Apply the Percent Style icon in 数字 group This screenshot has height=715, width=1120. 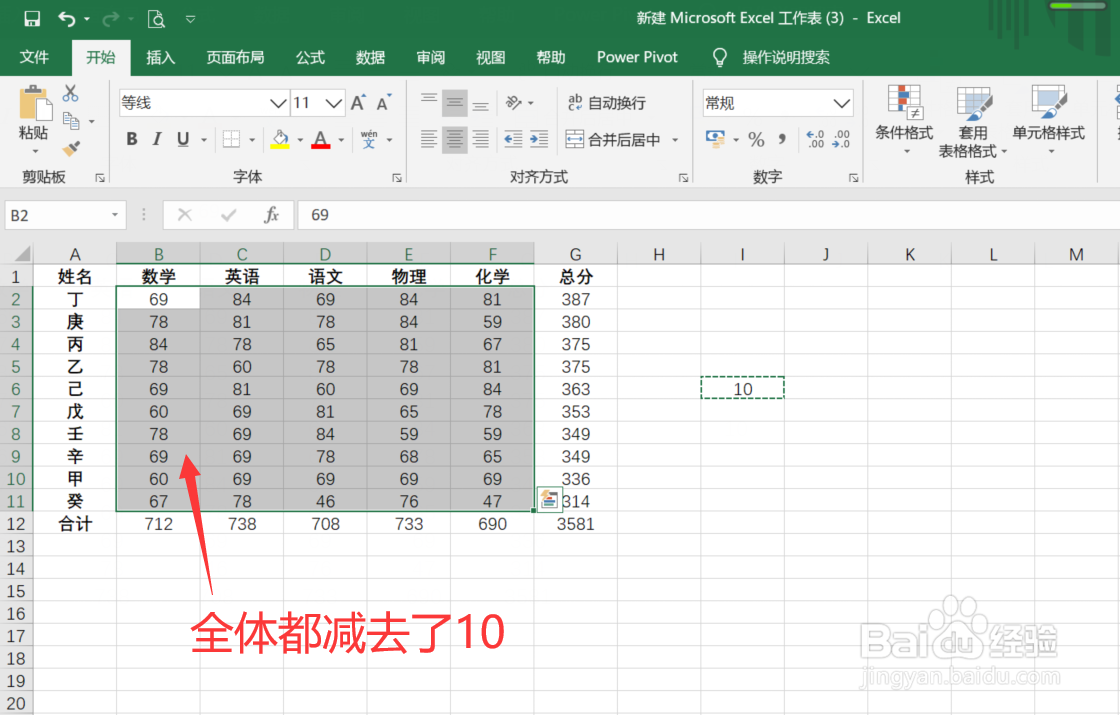point(758,139)
